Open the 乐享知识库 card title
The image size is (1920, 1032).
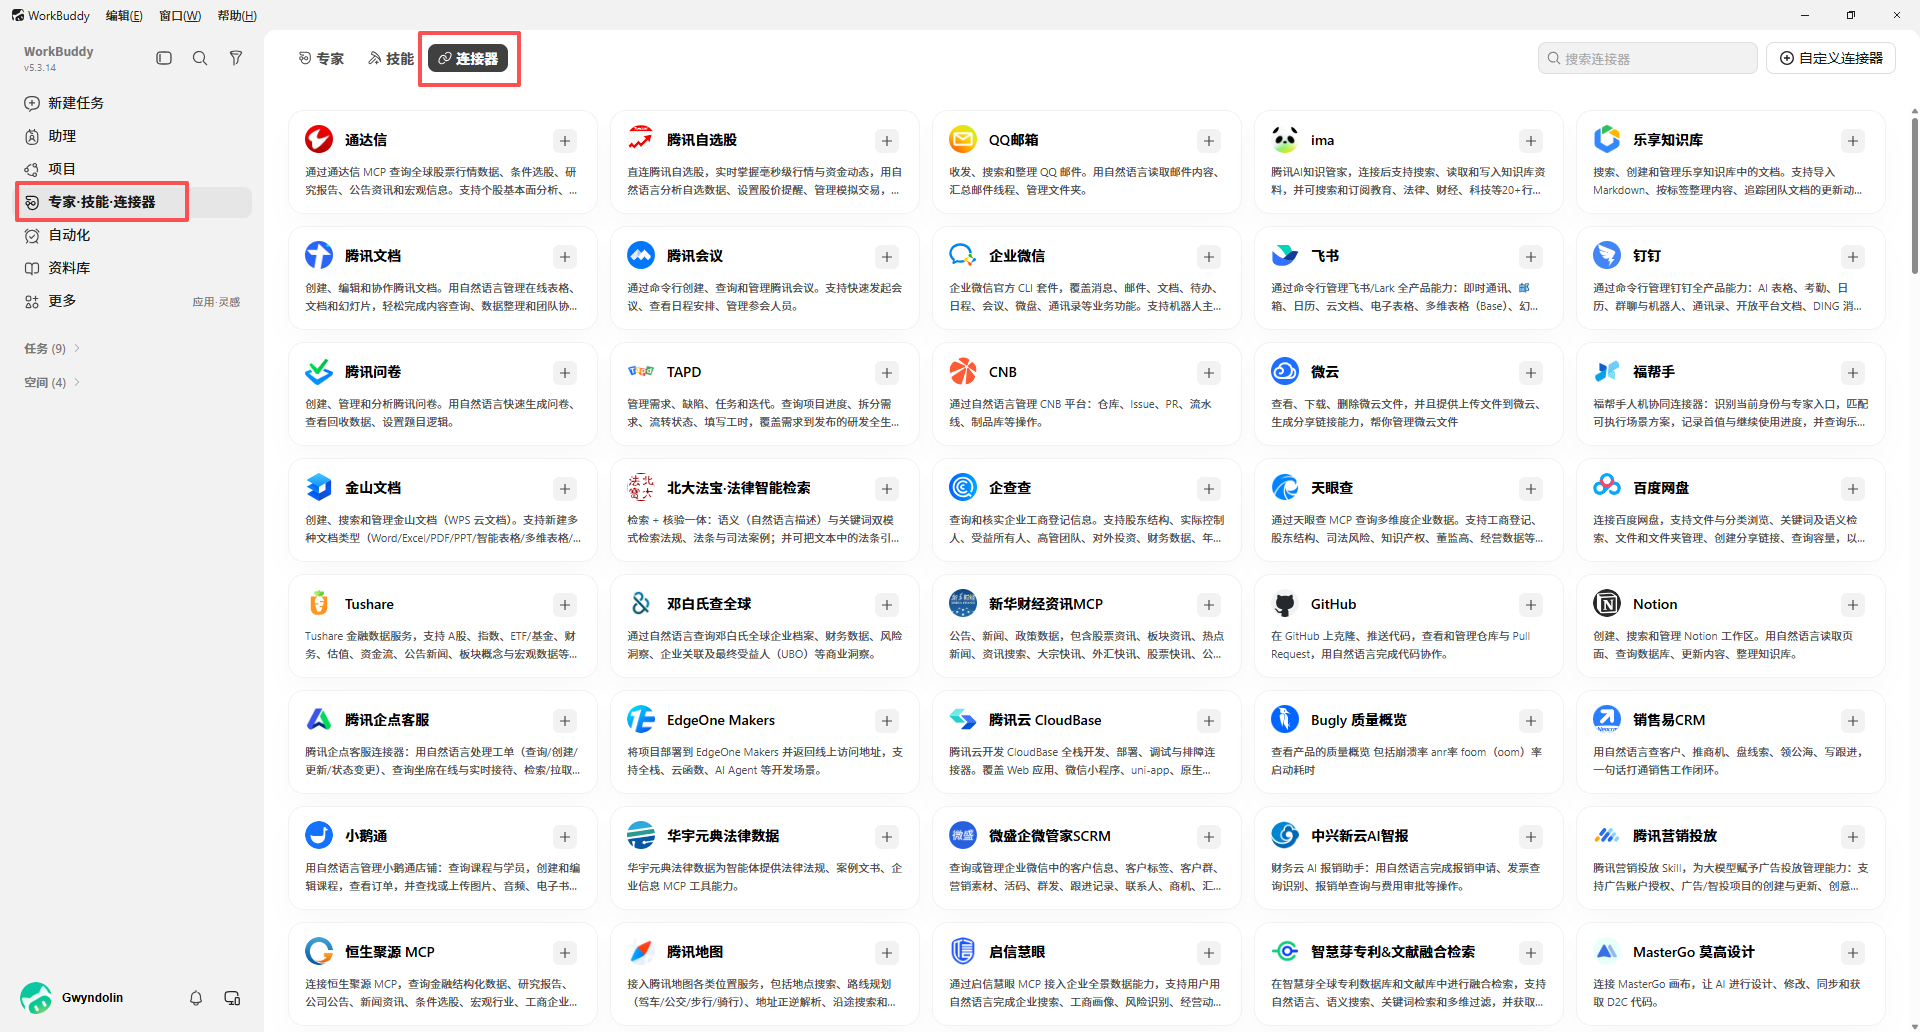pos(1667,140)
